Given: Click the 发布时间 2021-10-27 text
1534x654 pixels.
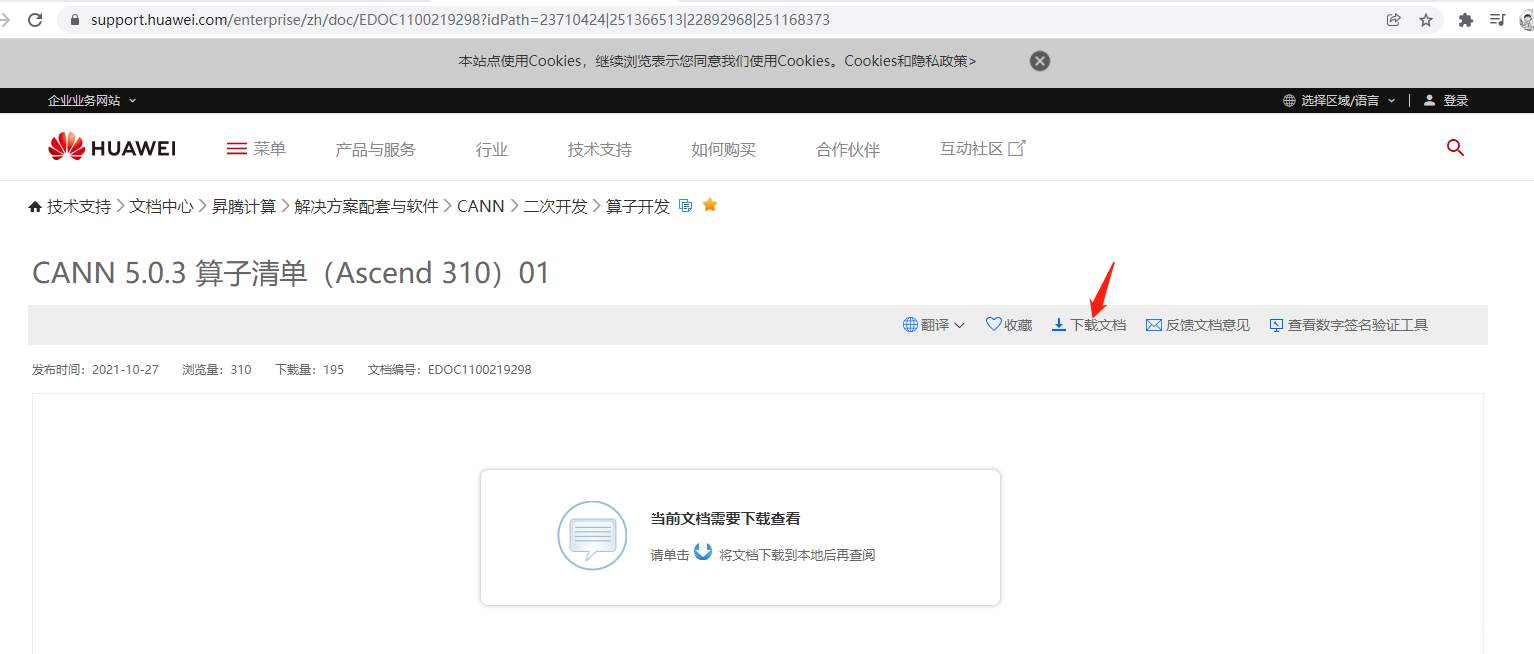Looking at the screenshot, I should click(96, 370).
